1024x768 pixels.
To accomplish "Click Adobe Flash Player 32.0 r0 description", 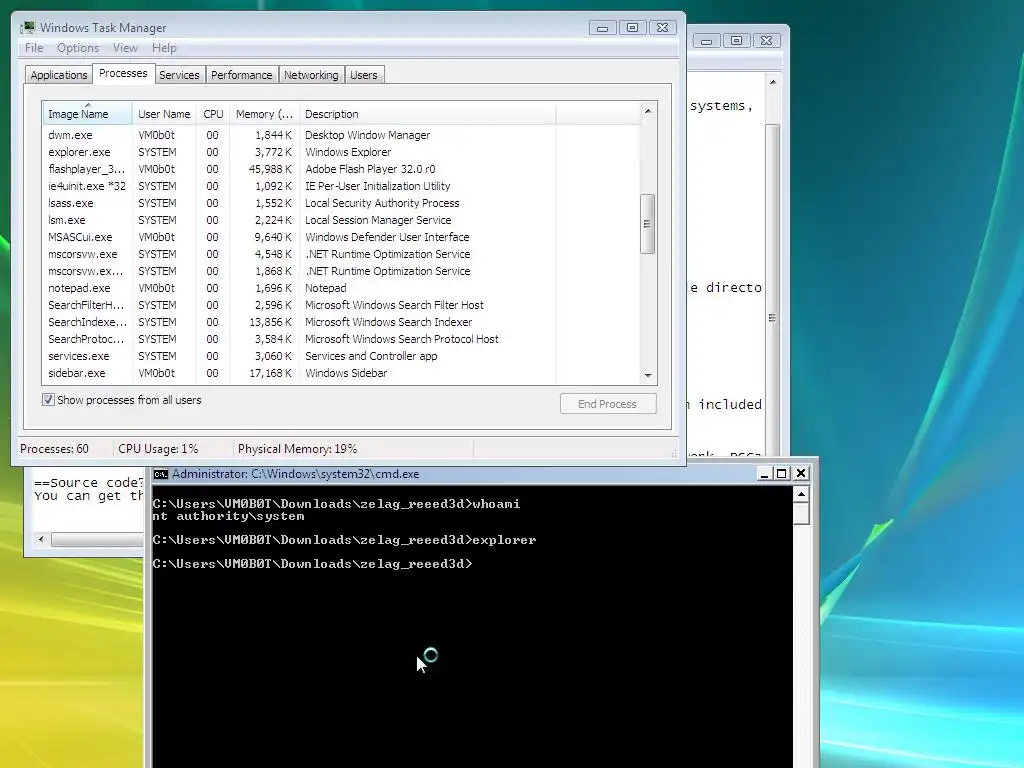I will [x=370, y=169].
